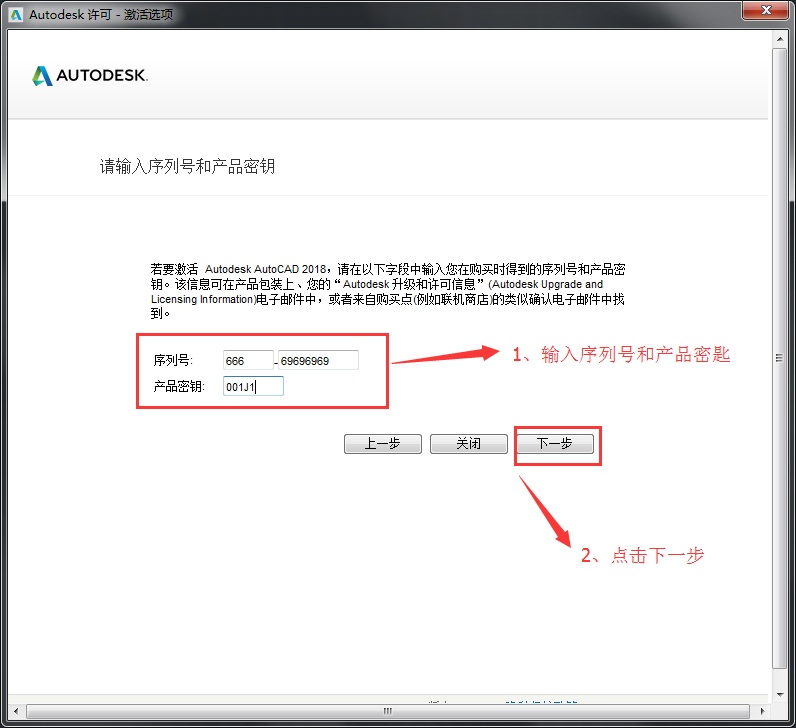This screenshot has height=728, width=796.
Task: Click the 序列号 field label
Action: [x=172, y=360]
